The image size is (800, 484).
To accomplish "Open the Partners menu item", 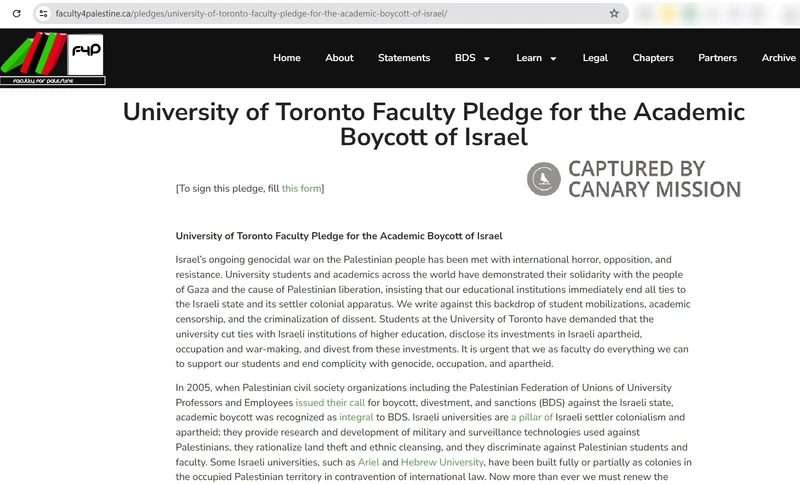I will (717, 58).
